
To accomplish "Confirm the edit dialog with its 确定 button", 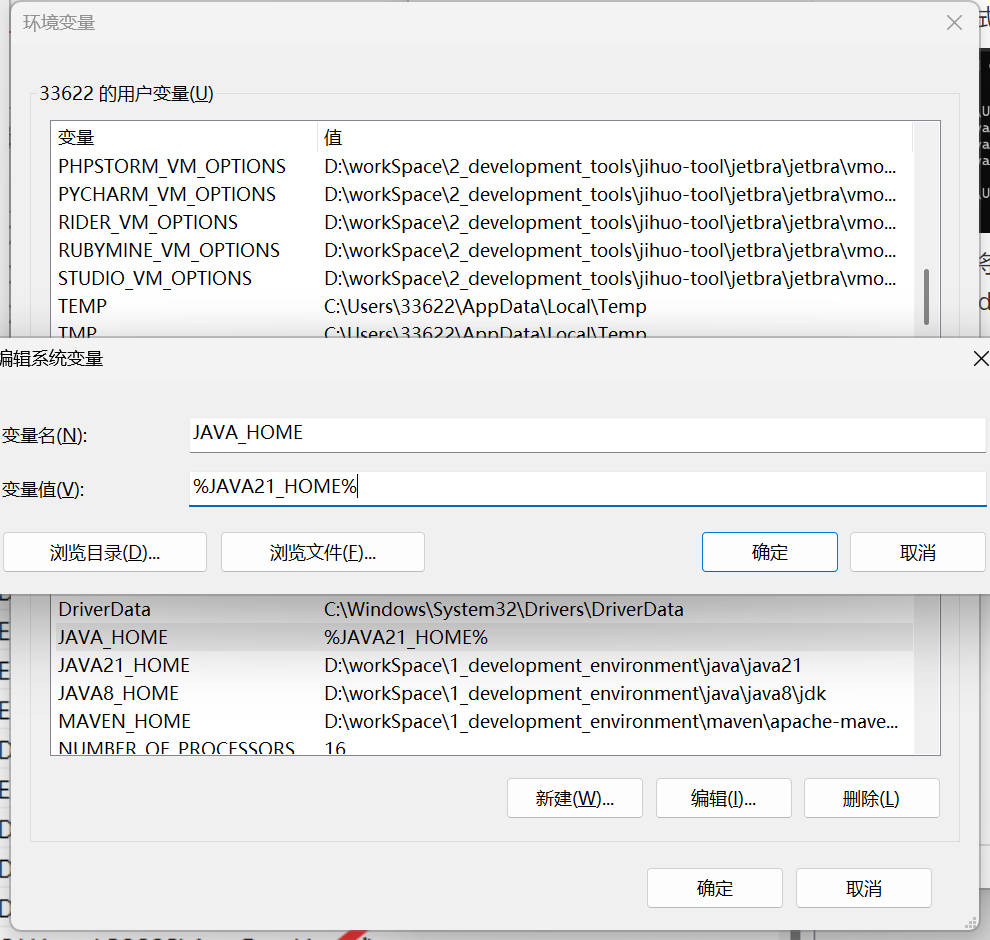I will (x=769, y=552).
